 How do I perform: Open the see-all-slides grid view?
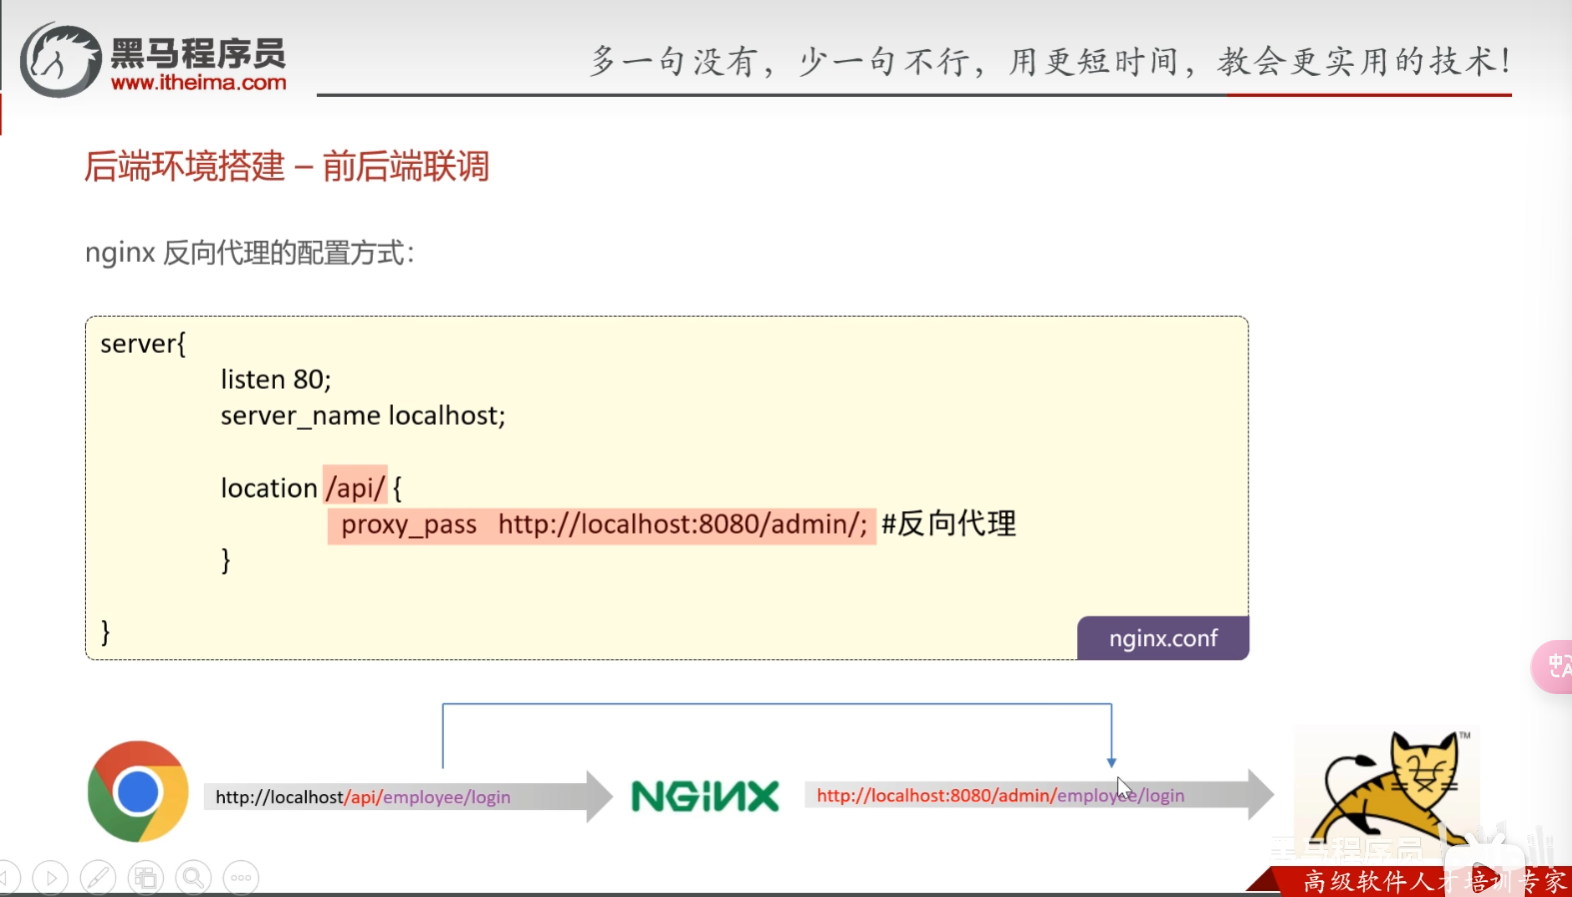(146, 878)
